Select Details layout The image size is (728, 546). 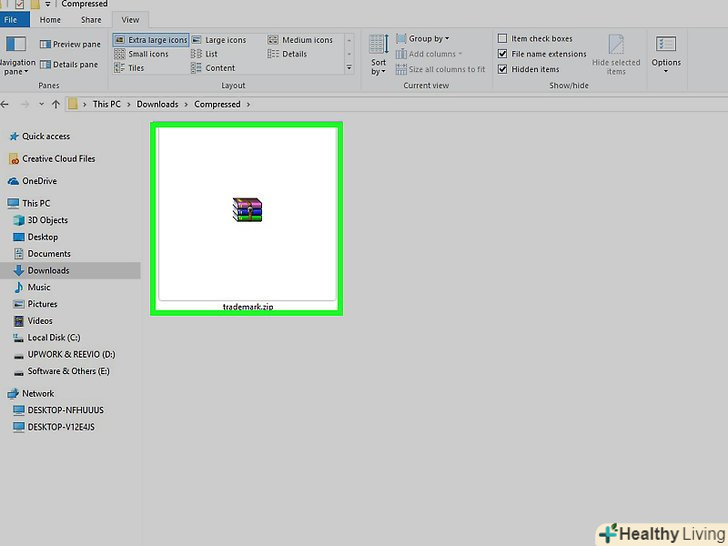pyautogui.click(x=287, y=54)
